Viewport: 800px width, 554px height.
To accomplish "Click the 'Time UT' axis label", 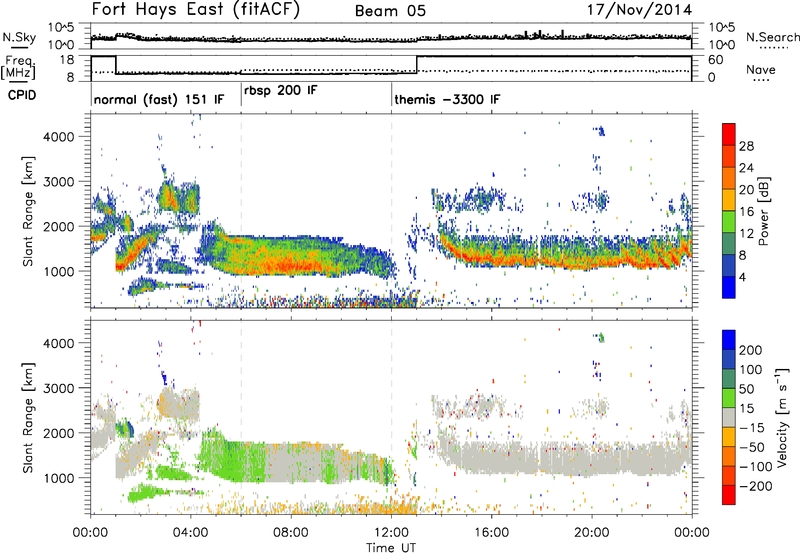I will tap(391, 548).
